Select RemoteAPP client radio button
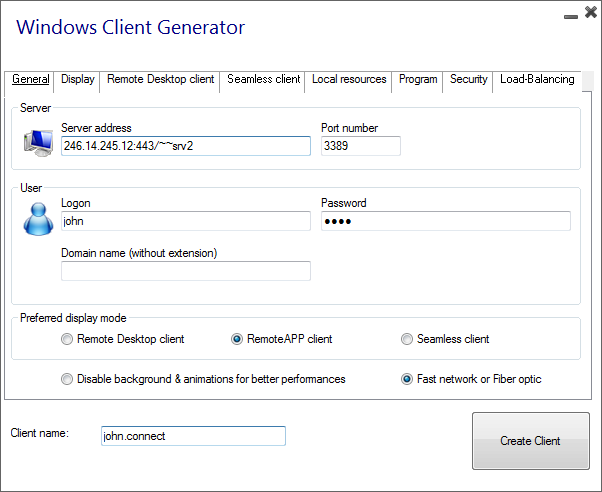 pos(237,339)
